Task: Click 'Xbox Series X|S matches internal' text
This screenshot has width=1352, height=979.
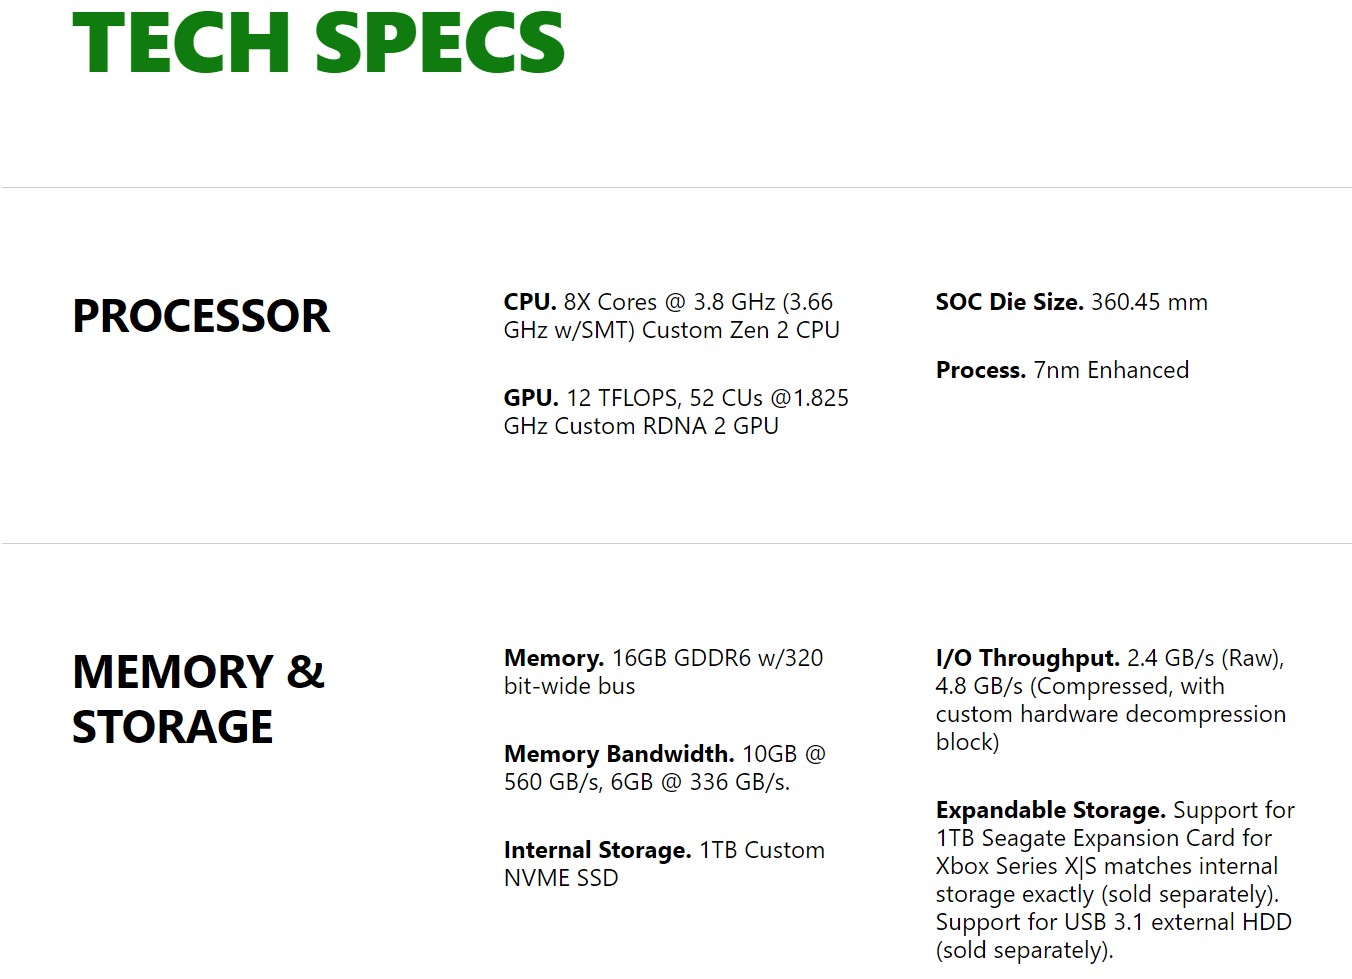Action: (x=1107, y=866)
